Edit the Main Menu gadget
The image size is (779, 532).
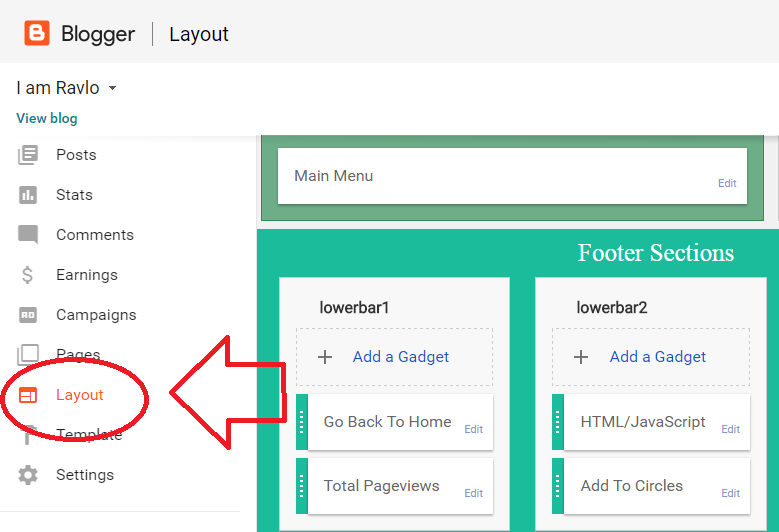tap(727, 183)
